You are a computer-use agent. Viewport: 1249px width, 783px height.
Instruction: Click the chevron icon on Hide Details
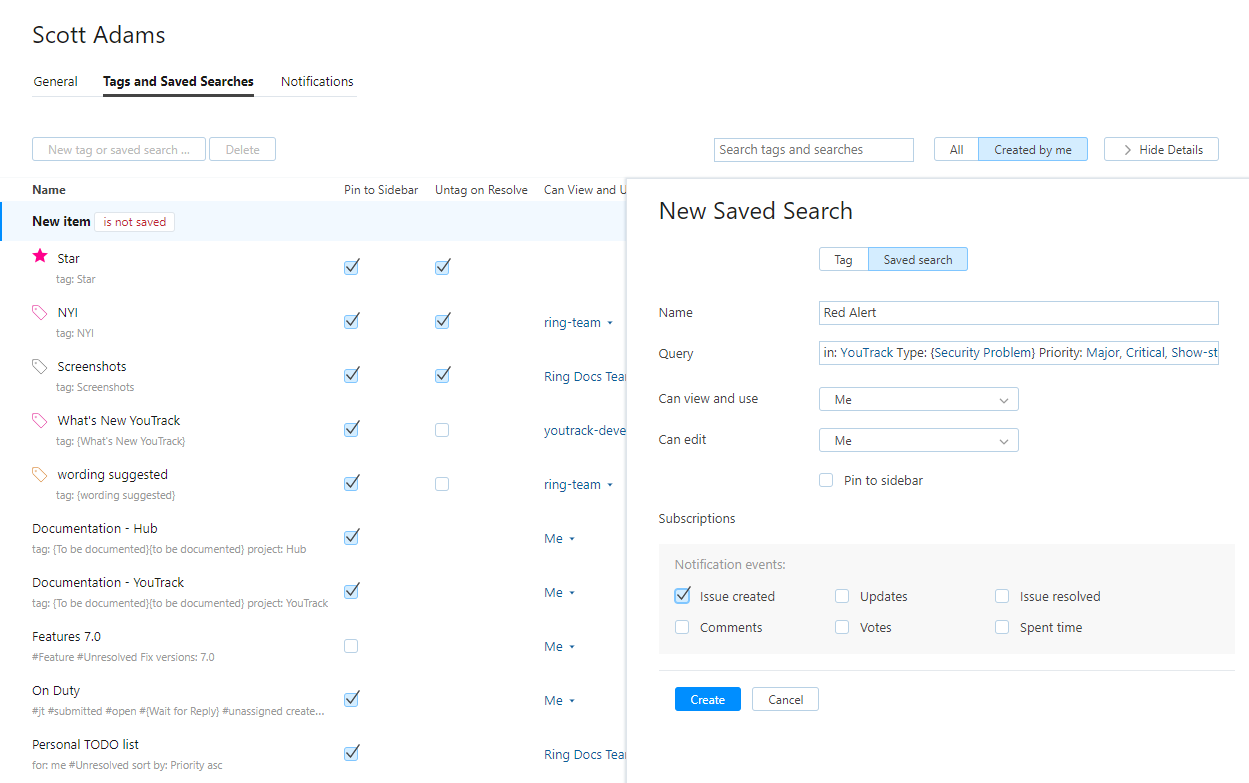[x=1127, y=150]
